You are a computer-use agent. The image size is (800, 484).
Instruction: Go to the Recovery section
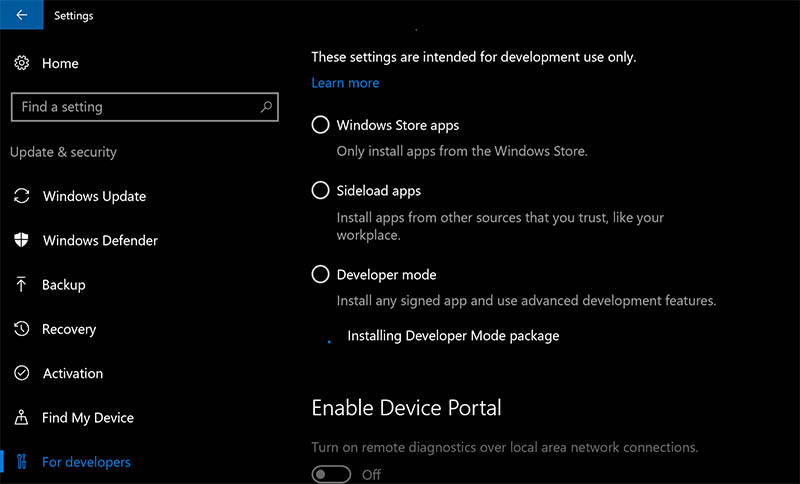pos(69,329)
